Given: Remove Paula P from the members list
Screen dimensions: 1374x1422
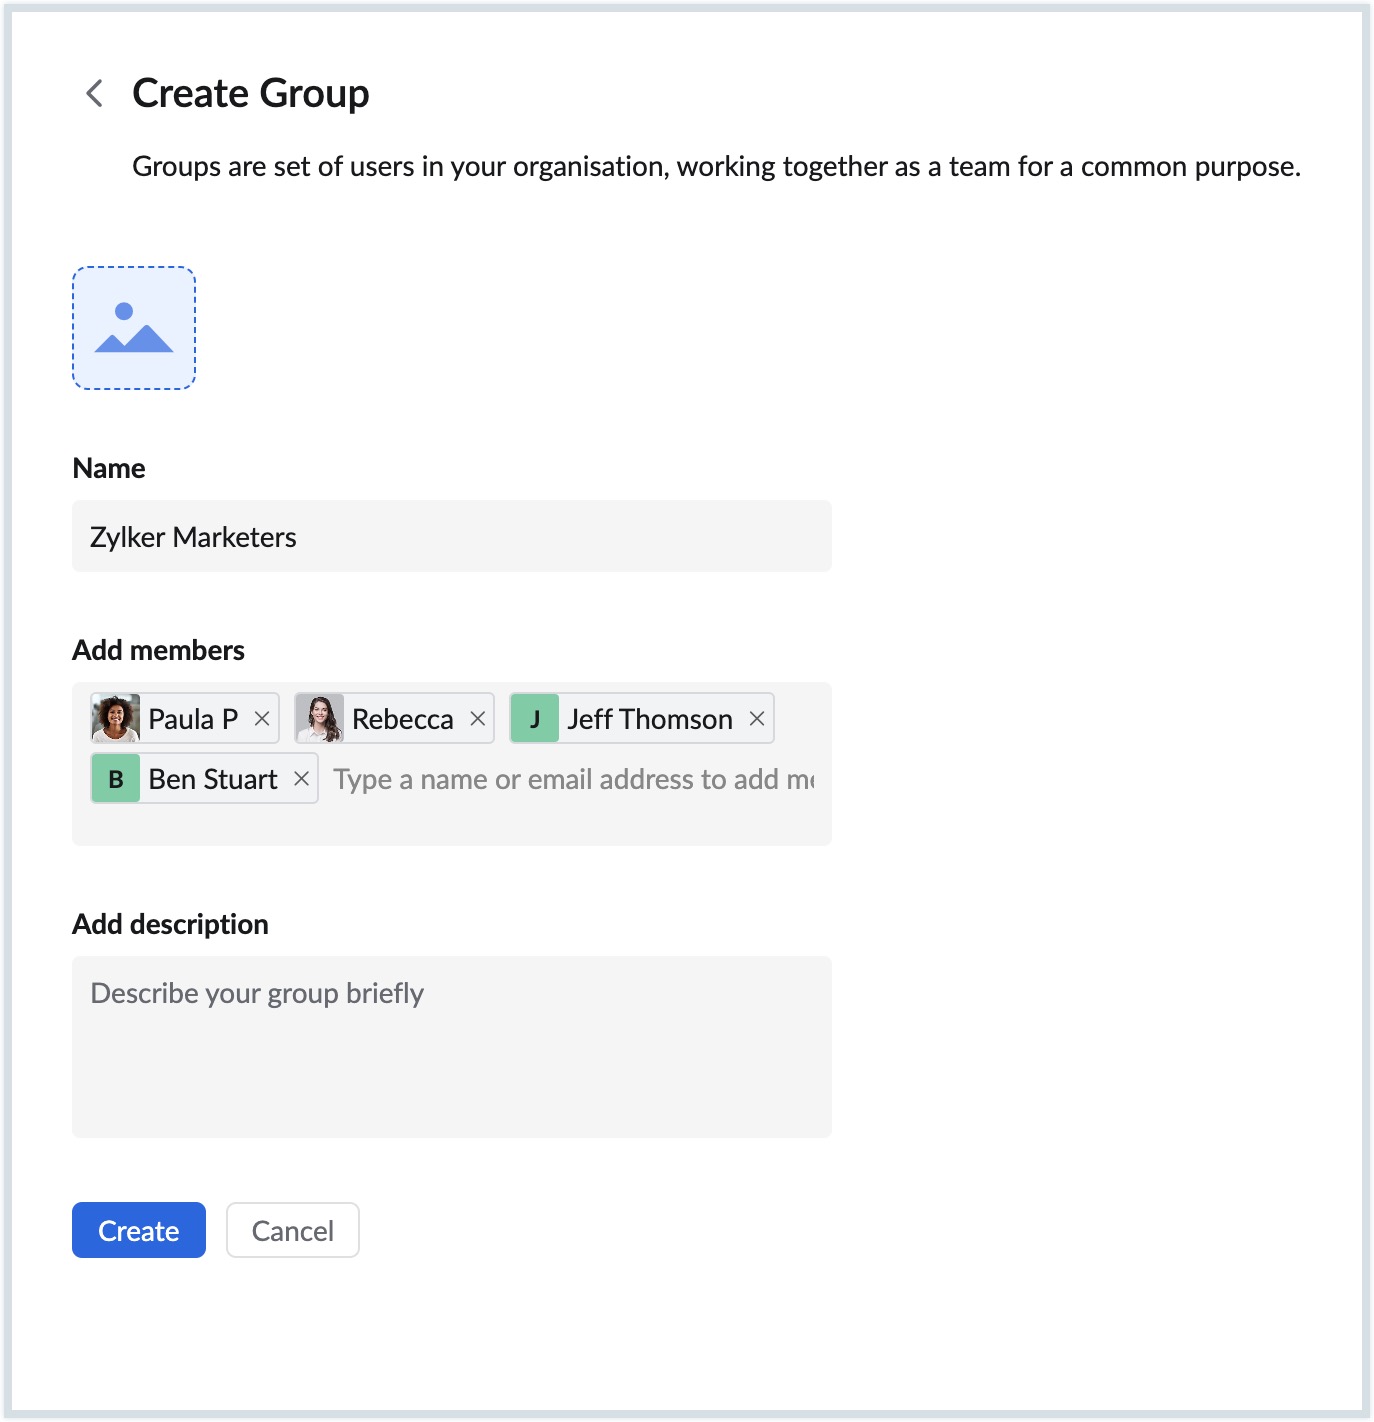Looking at the screenshot, I should 260,718.
